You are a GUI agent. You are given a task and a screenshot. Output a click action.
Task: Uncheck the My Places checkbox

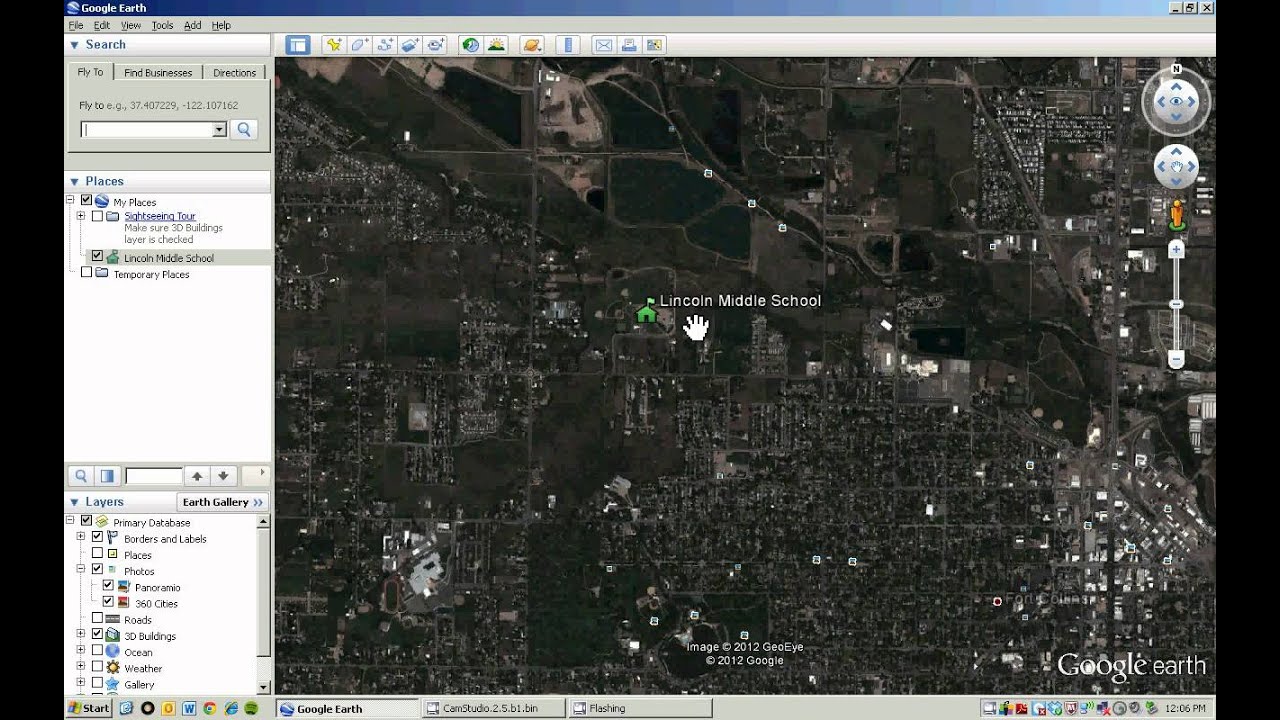tap(86, 201)
